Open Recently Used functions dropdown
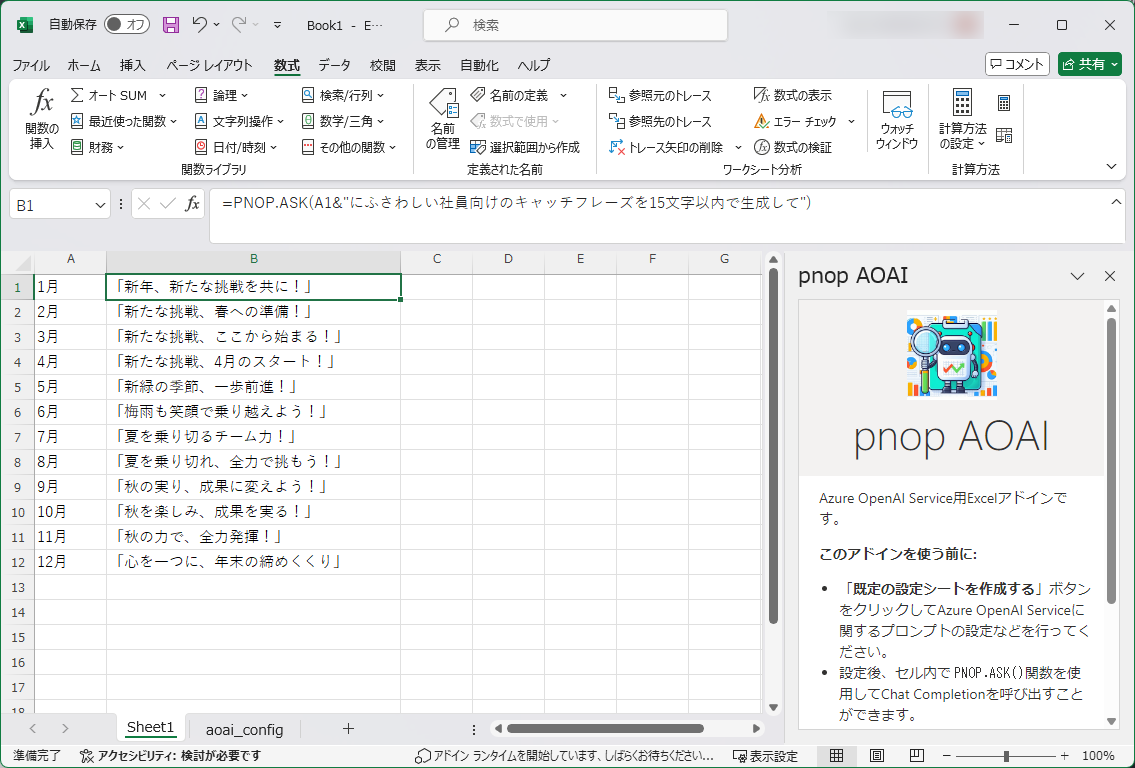Viewport: 1135px width, 768px height. pos(174,122)
